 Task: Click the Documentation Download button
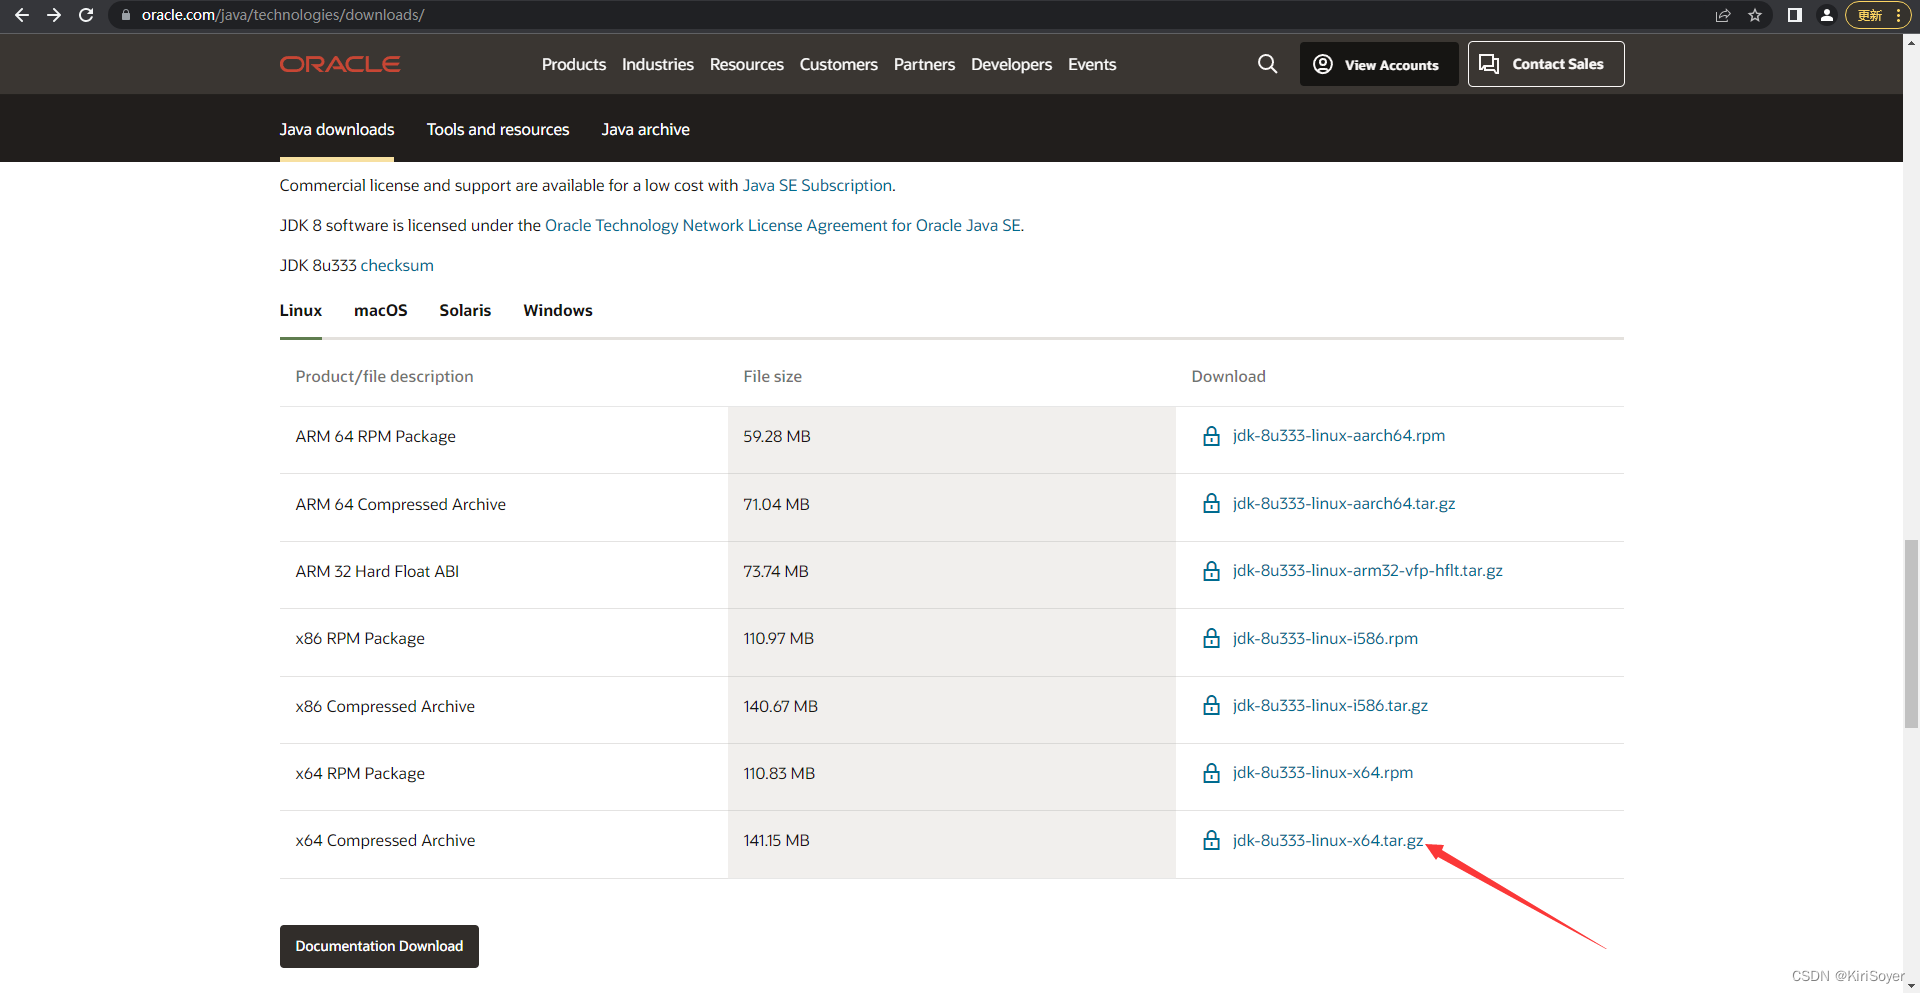pos(379,946)
